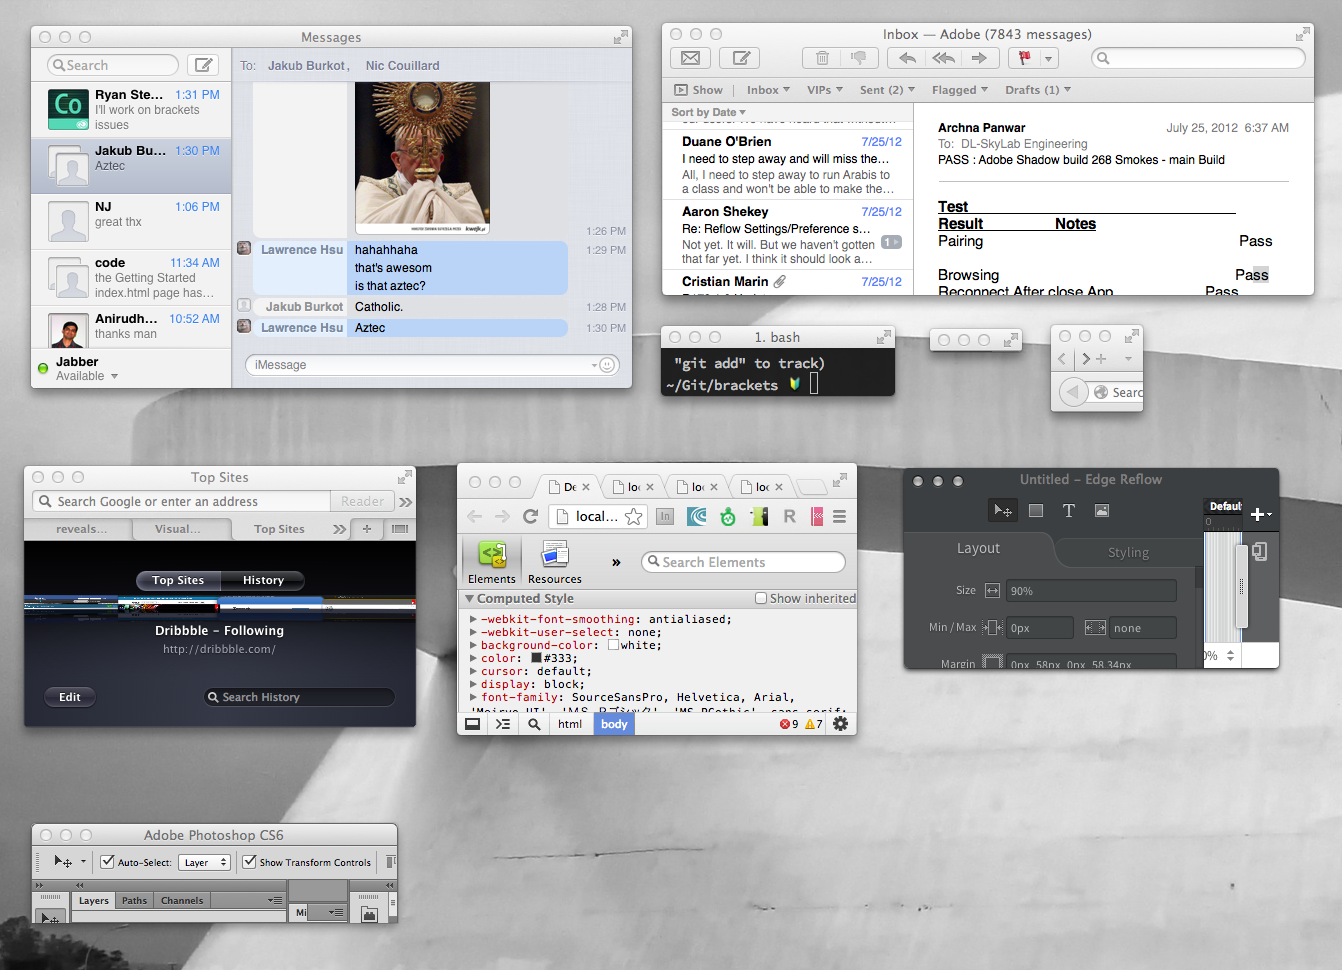Uncheck Auto-Select in Photoshop

(108, 861)
